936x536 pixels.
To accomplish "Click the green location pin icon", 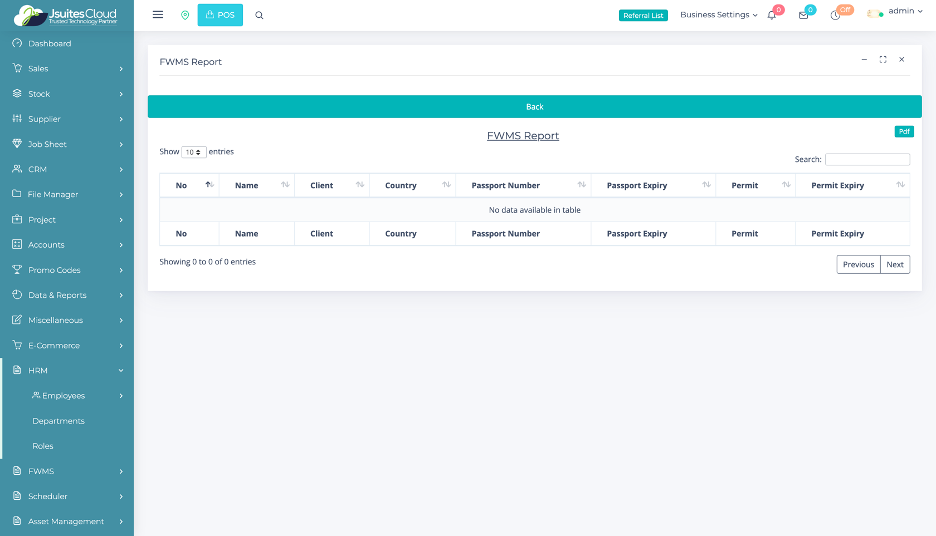I will 185,15.
